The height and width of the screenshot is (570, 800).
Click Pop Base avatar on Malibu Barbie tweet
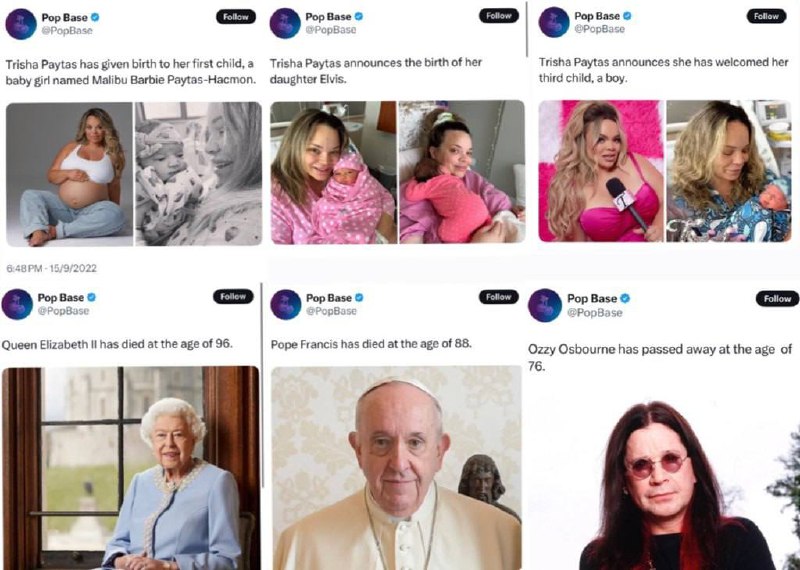(22, 23)
